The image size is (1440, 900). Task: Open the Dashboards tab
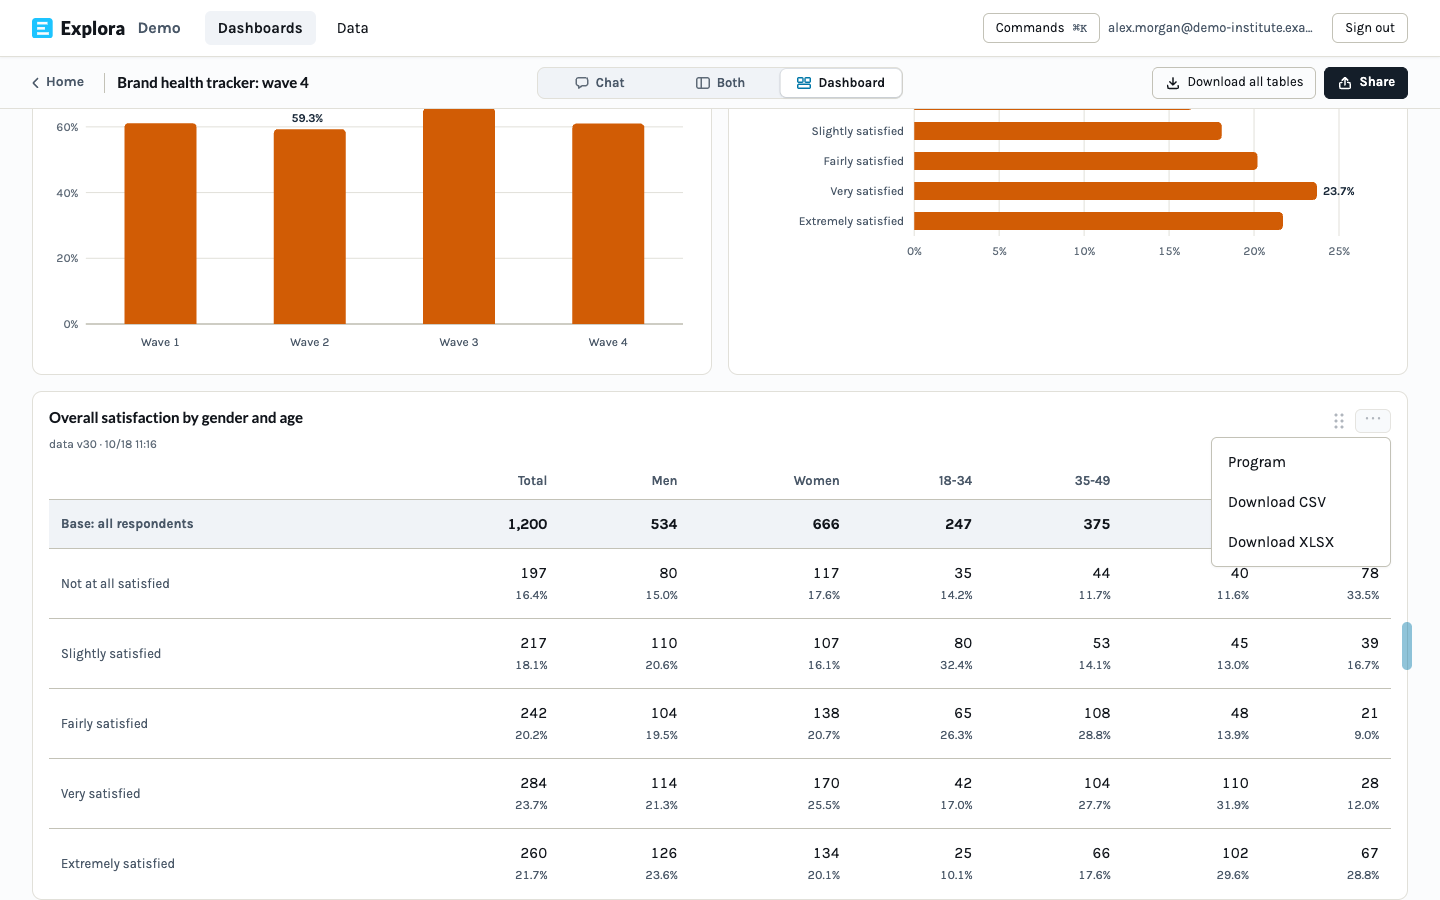coord(260,28)
